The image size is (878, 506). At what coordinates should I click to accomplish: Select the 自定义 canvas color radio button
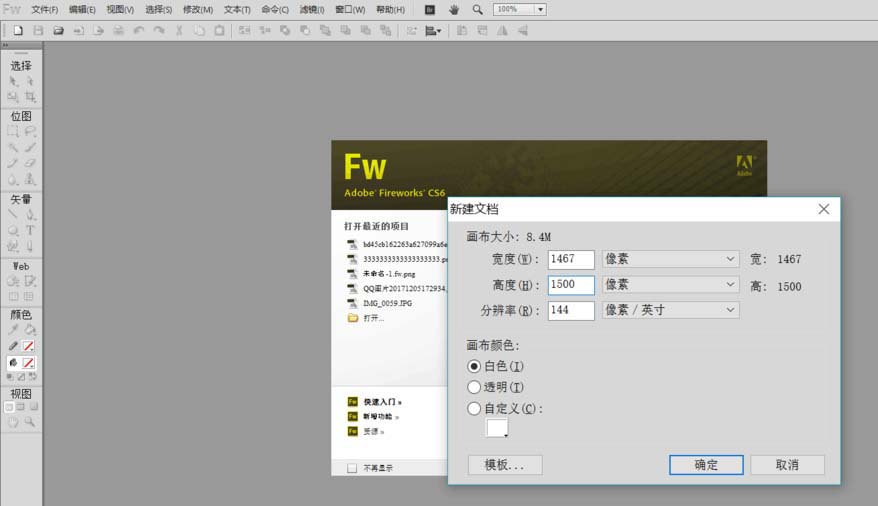(474, 409)
